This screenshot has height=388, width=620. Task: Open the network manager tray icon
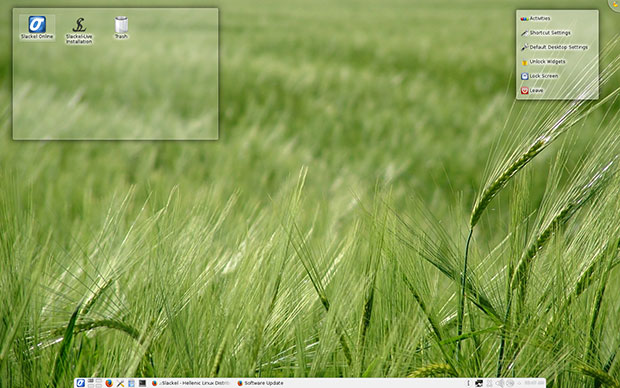(x=479, y=383)
